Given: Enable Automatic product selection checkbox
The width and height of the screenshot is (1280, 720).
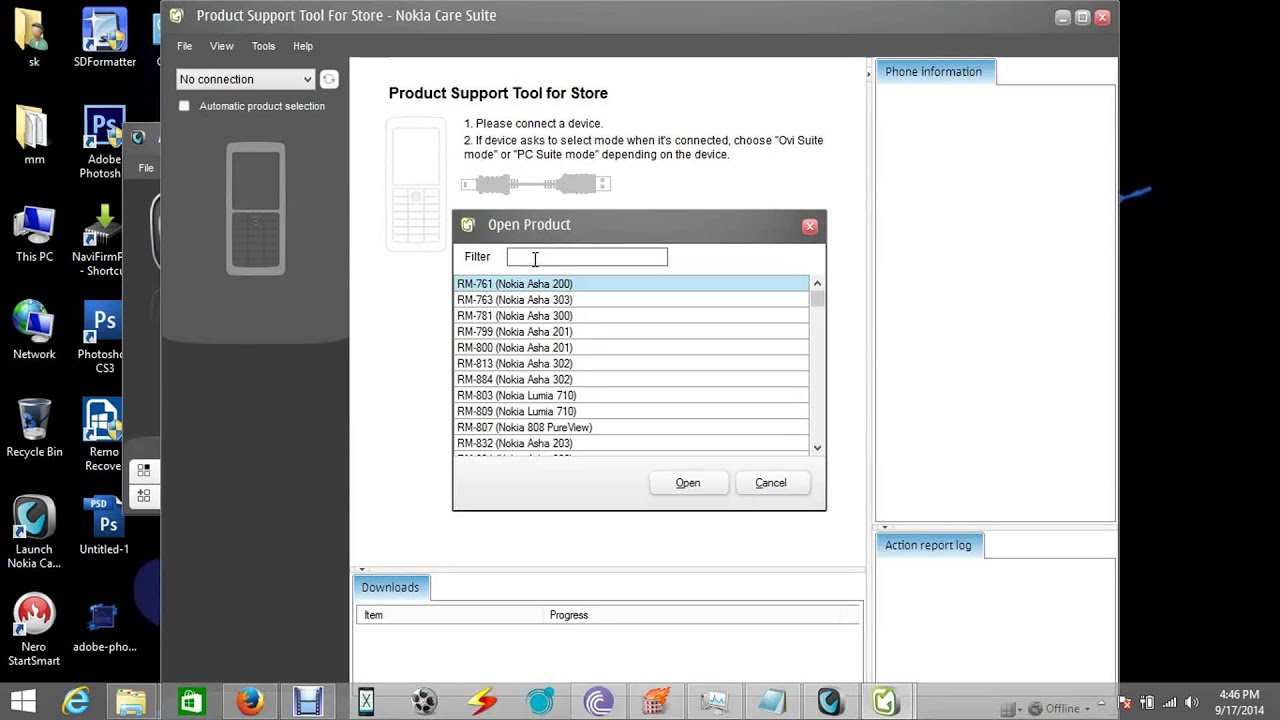Looking at the screenshot, I should pyautogui.click(x=184, y=106).
